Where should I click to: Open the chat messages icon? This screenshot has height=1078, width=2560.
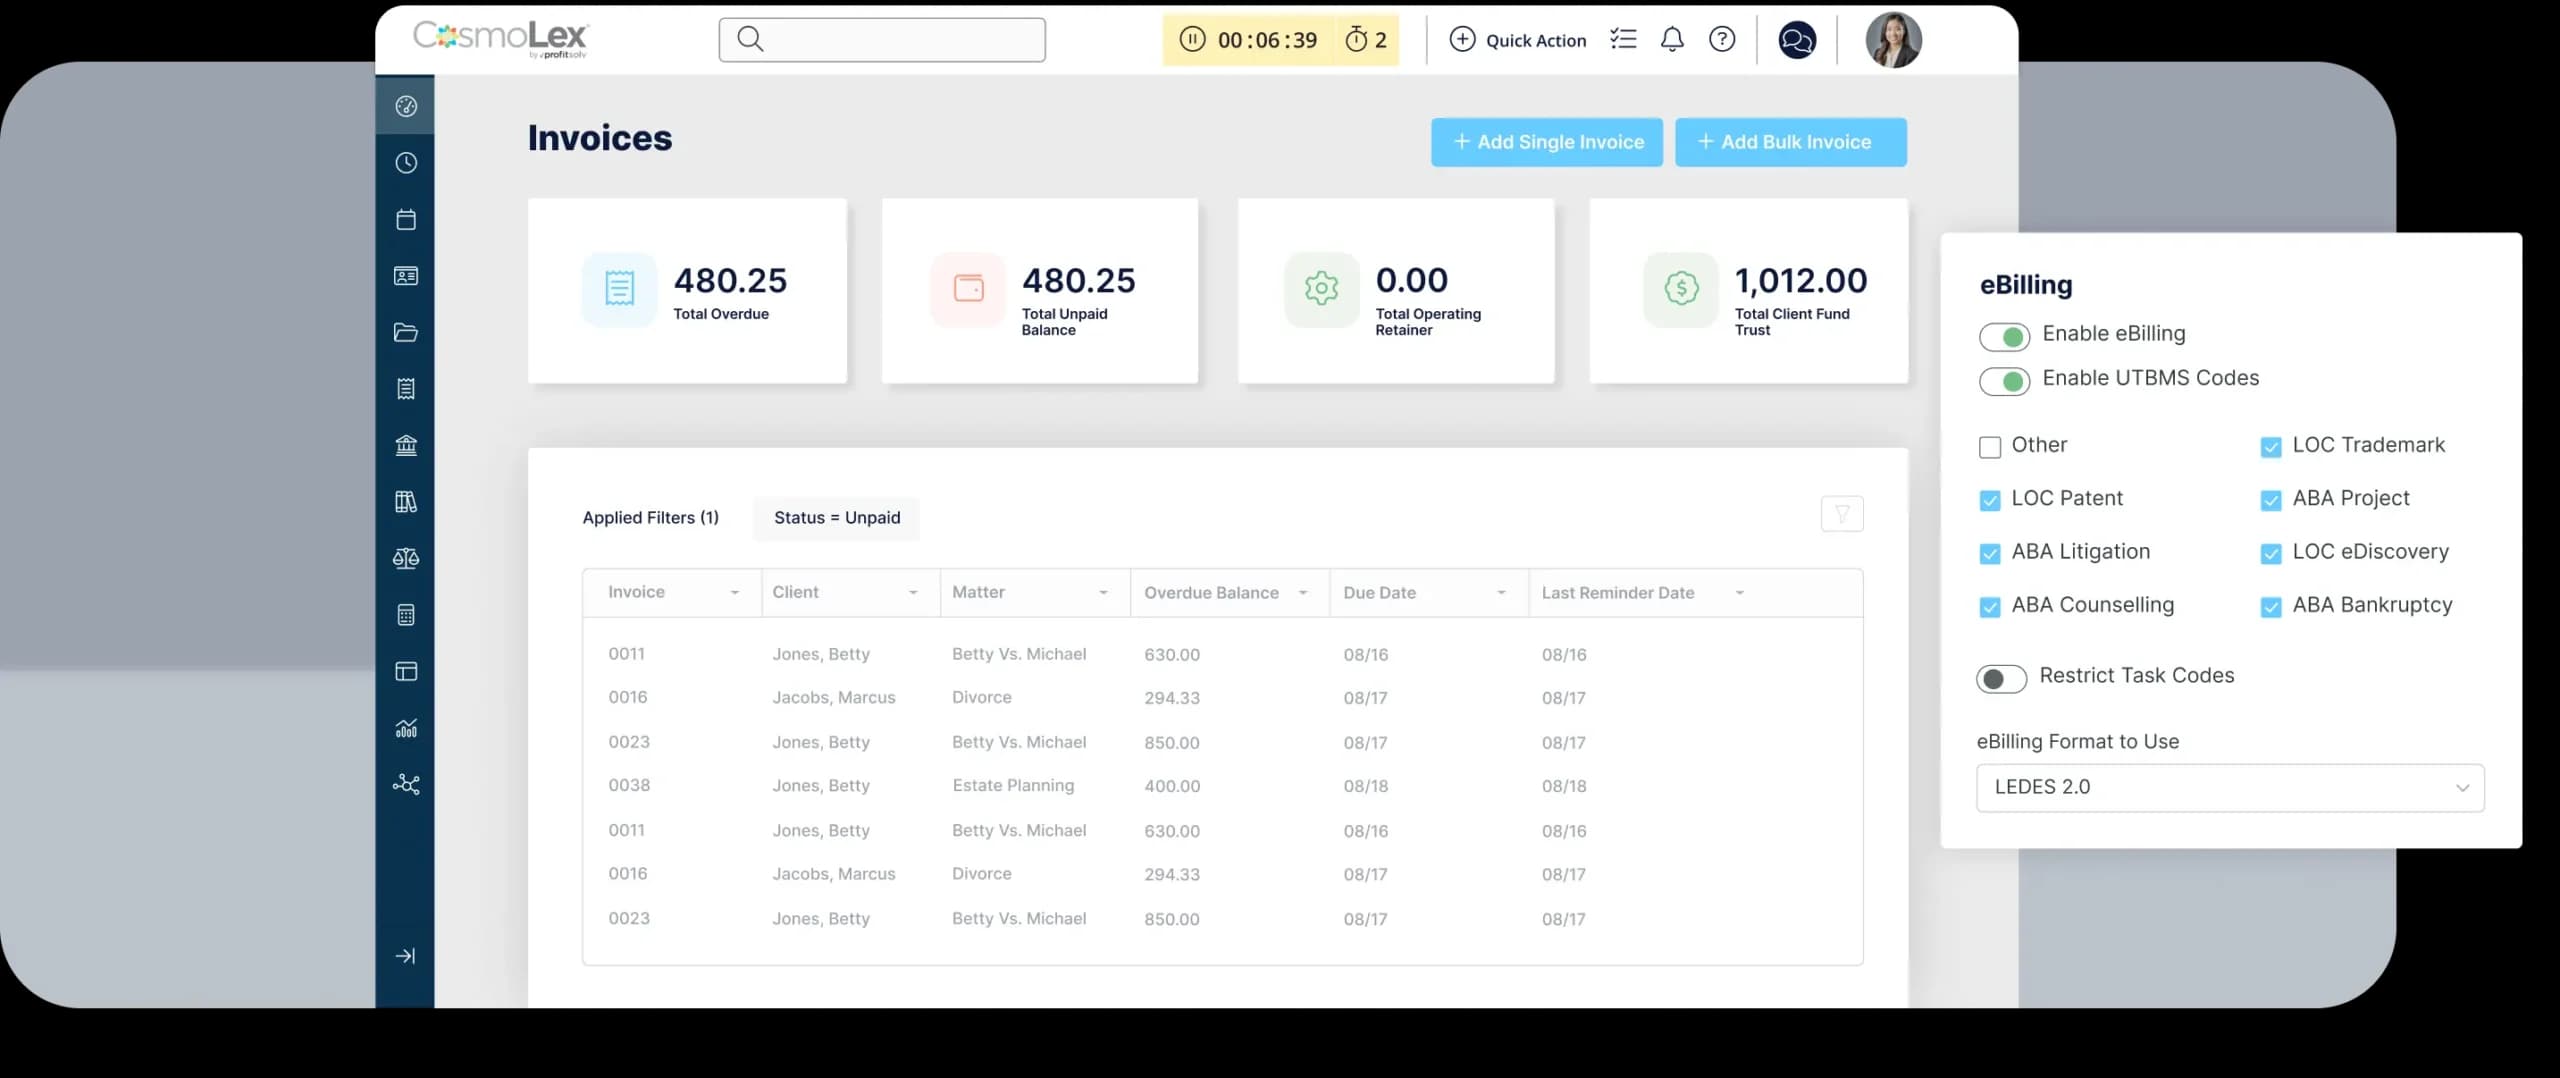point(1796,40)
